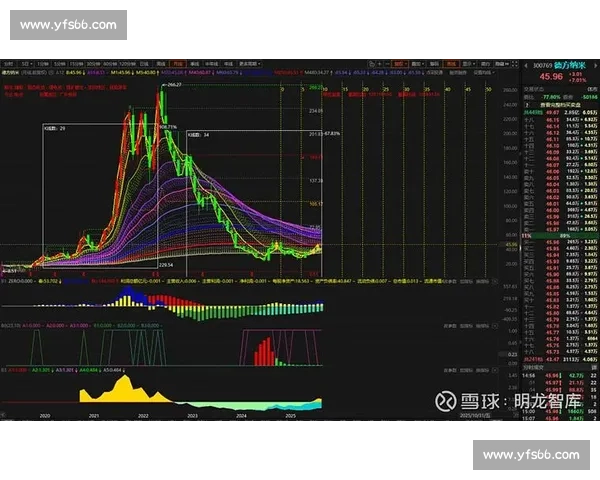Viewport: 600px width, 480px height.
Task: Close the second indicator sub-panel
Action: click(494, 326)
